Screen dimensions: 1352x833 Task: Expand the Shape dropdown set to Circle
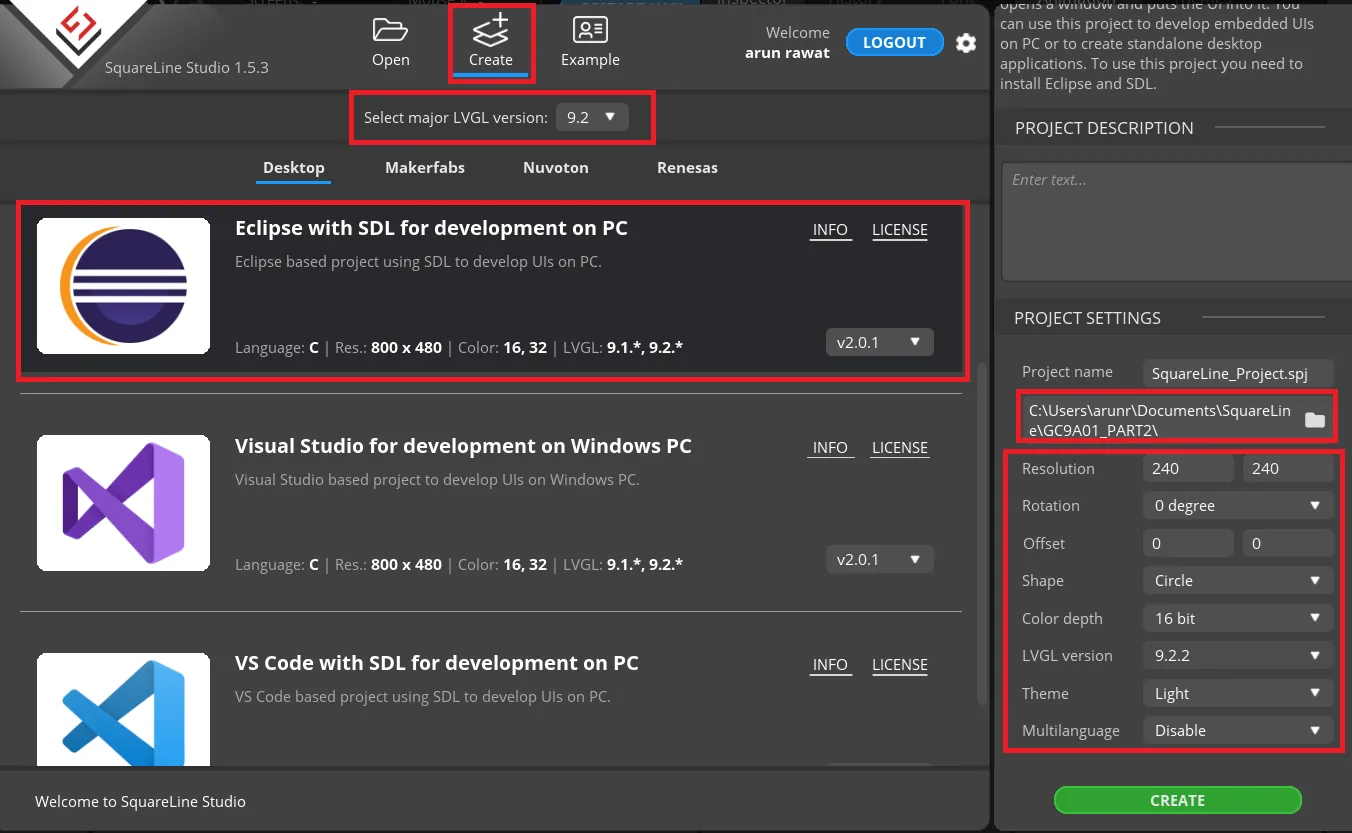(1237, 581)
